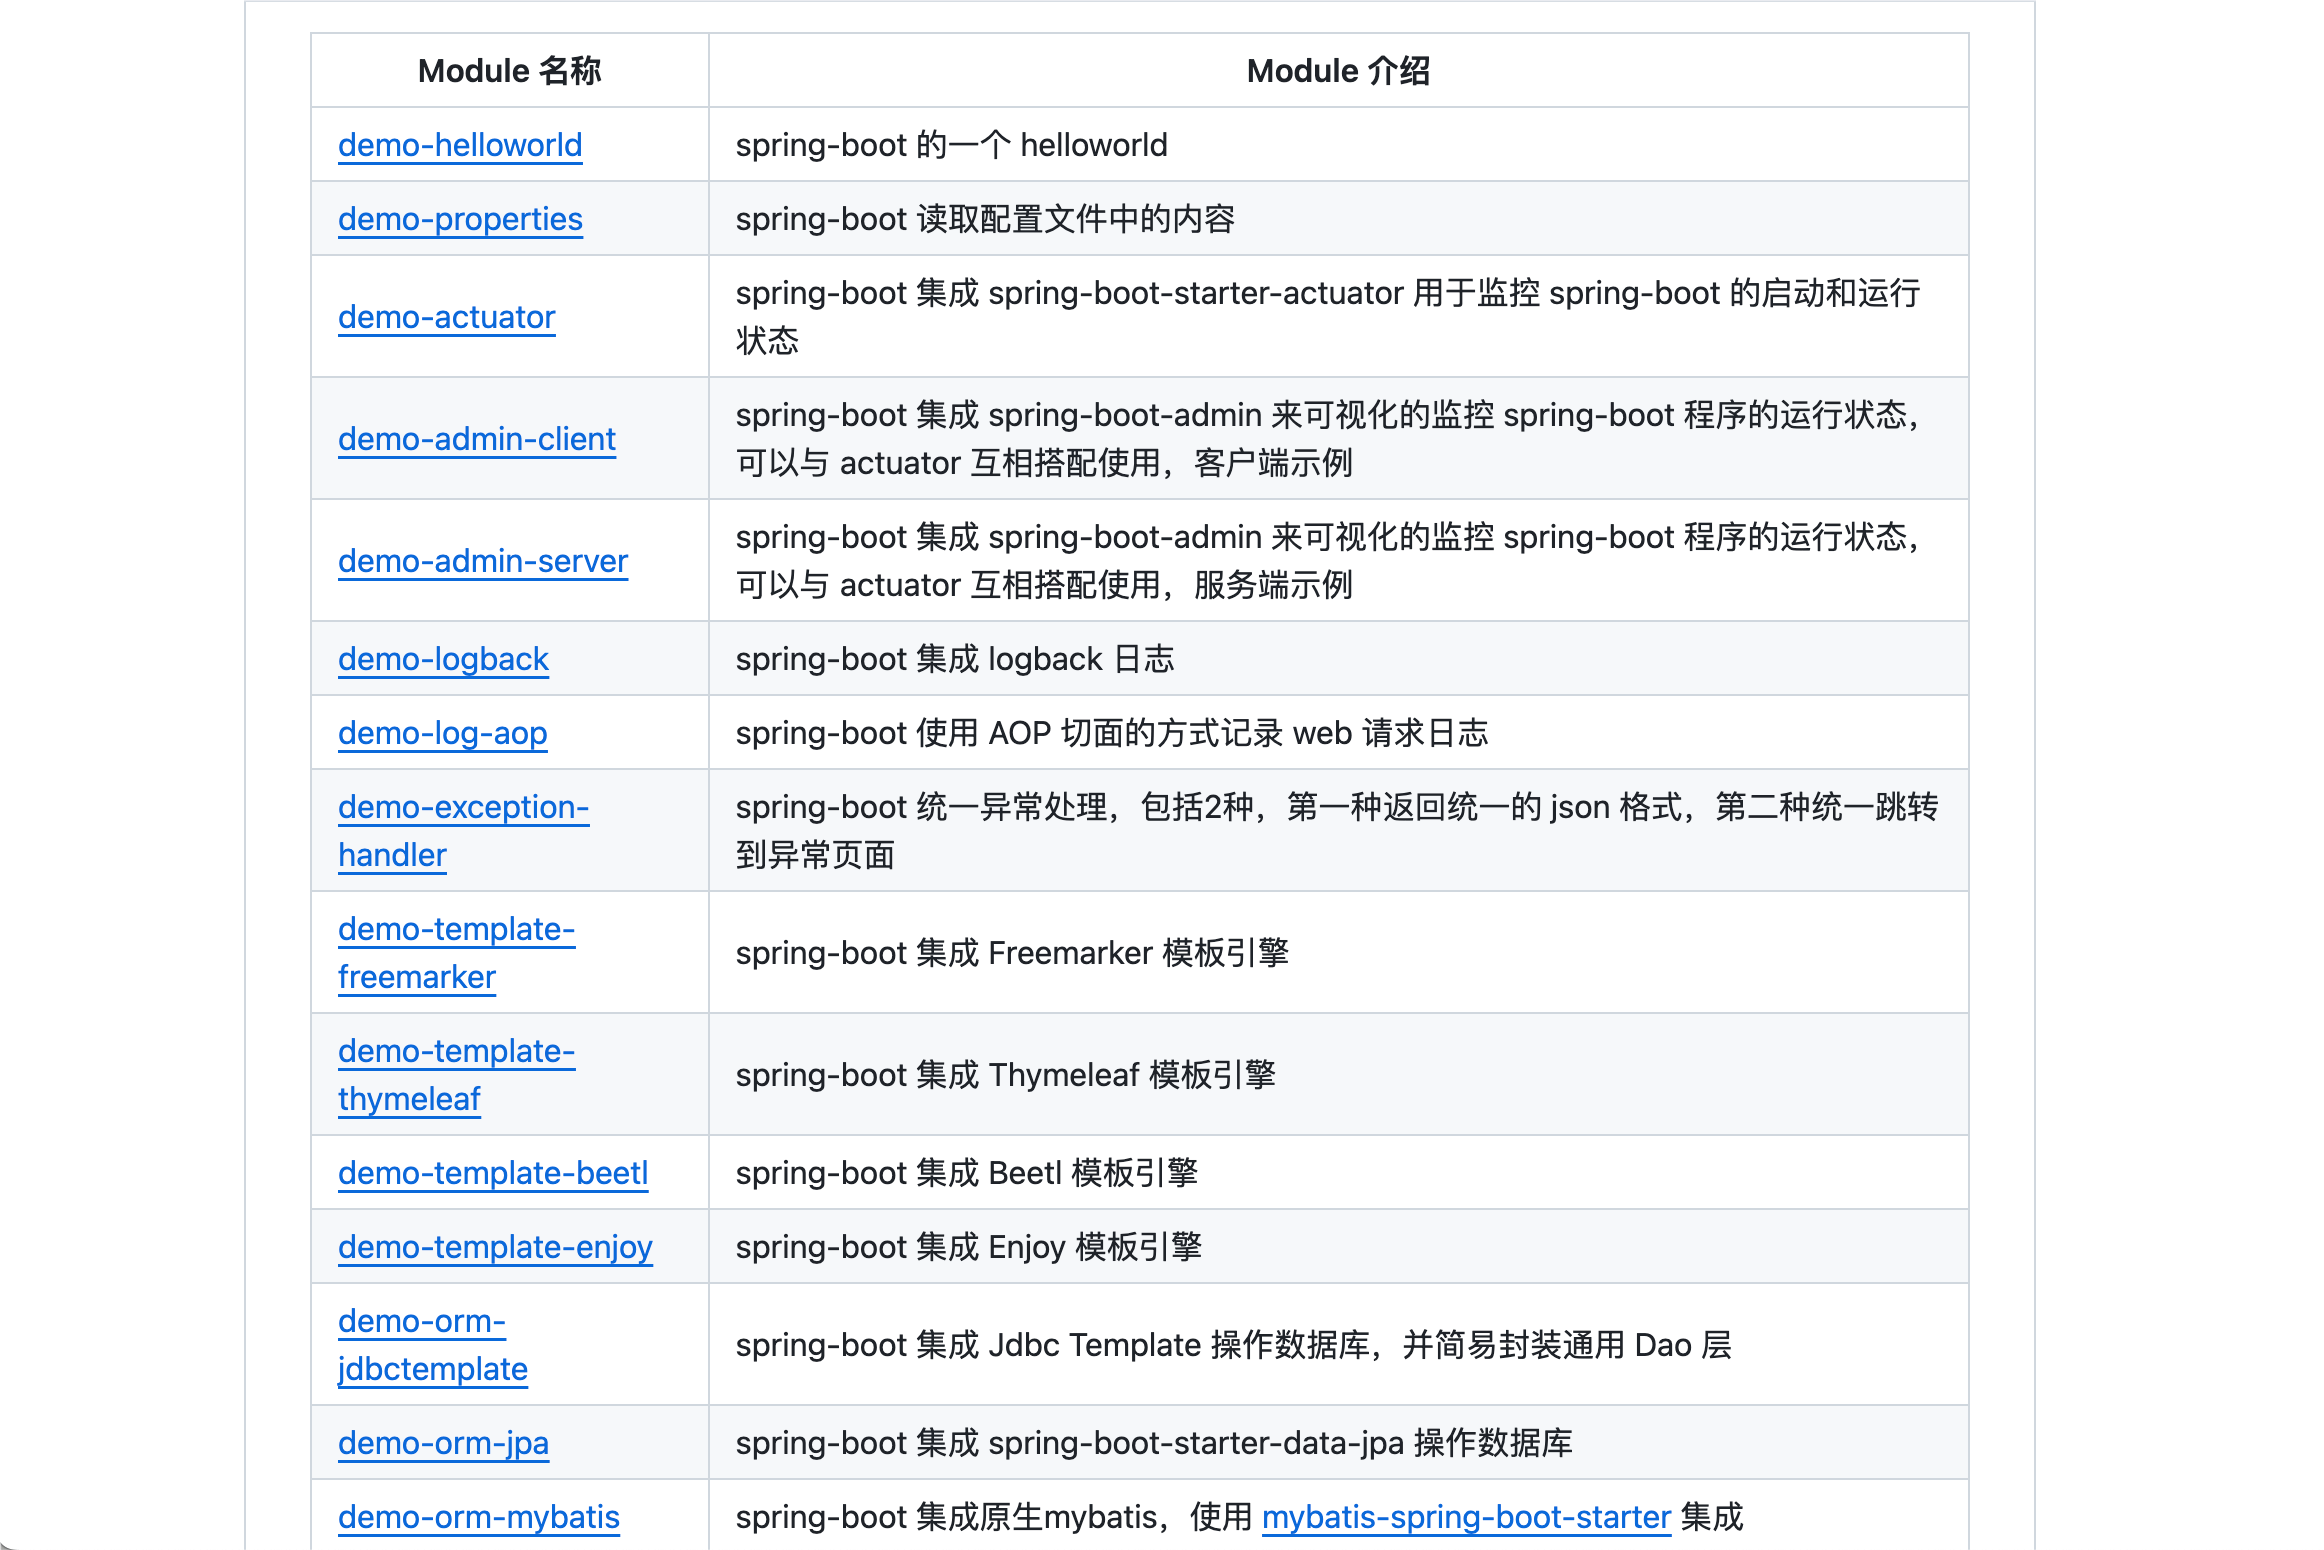Click 'spring-boot 集成 Beetl 模板引擎' text

coord(967,1173)
